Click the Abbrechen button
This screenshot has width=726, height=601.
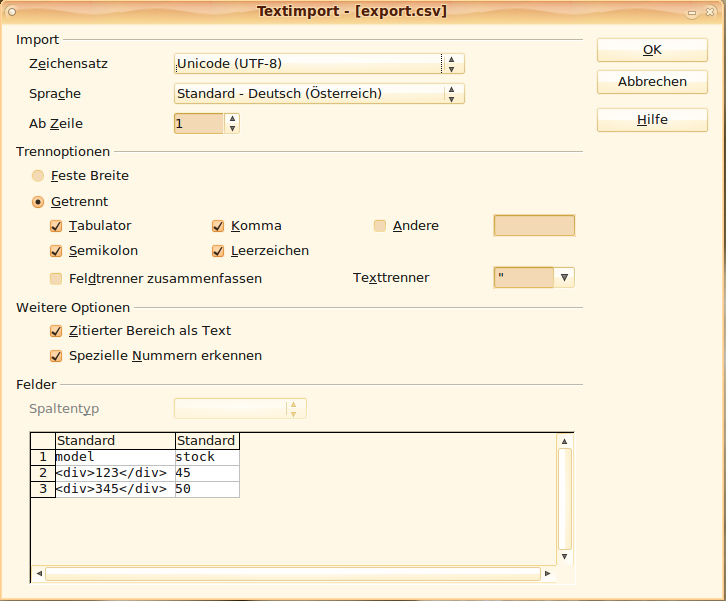coord(652,82)
